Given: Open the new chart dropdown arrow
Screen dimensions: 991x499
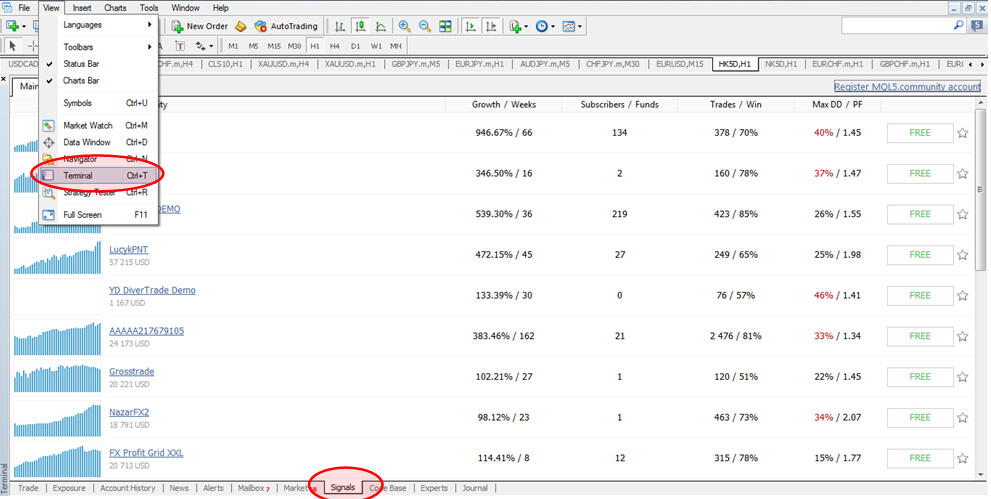Looking at the screenshot, I should [x=24, y=26].
